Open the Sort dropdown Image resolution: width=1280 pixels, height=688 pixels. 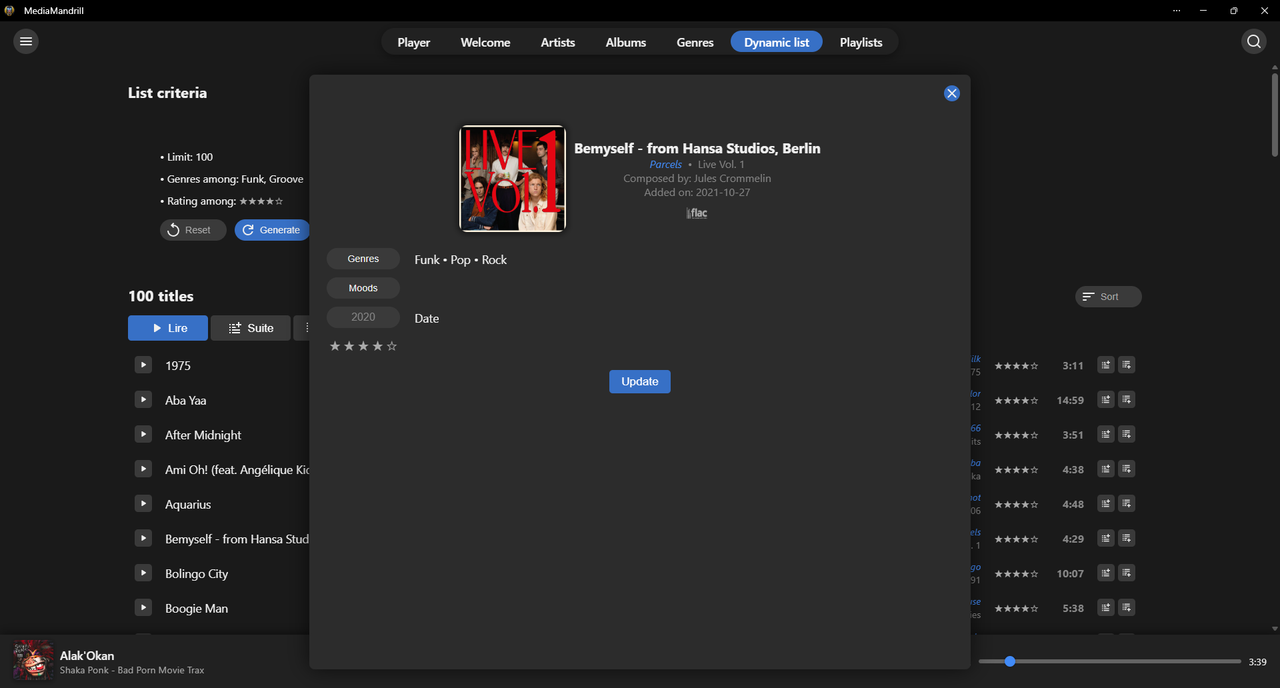pos(1108,297)
